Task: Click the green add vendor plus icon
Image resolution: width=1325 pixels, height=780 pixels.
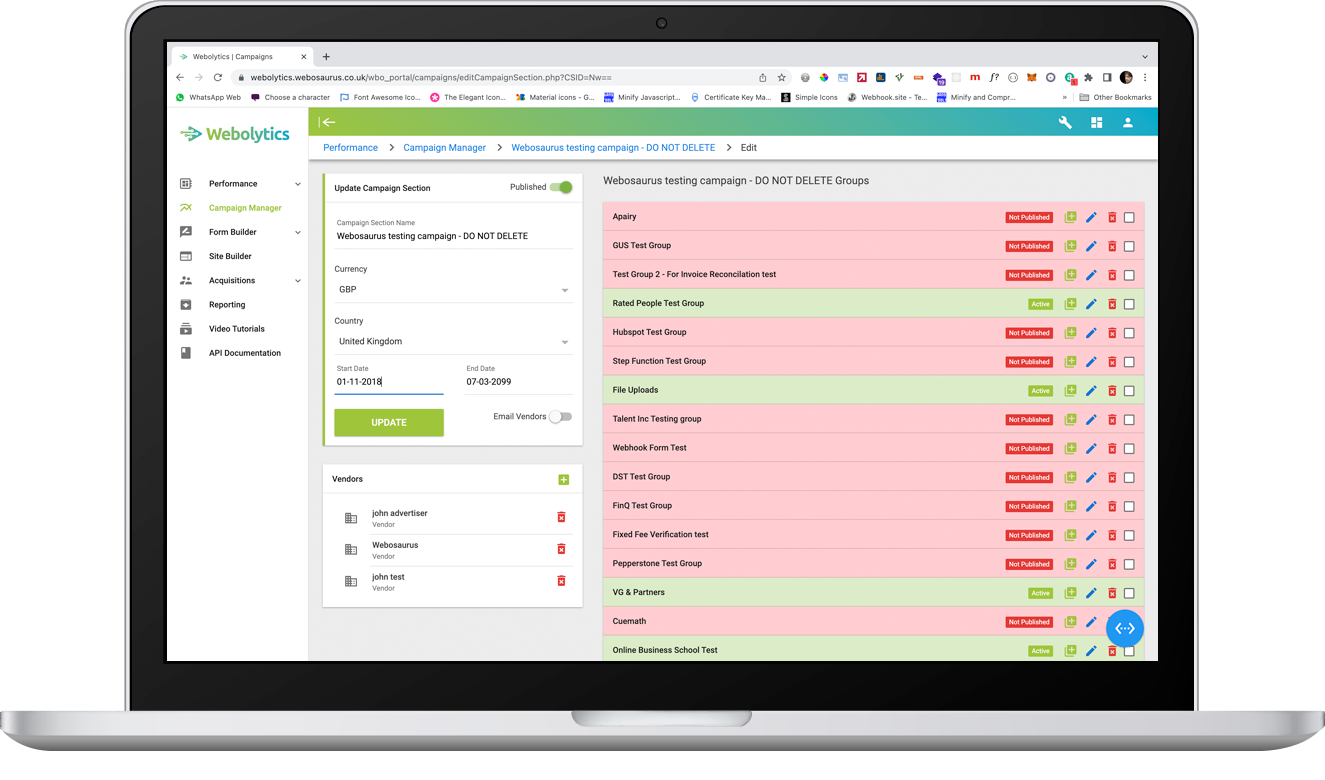Action: tap(563, 480)
